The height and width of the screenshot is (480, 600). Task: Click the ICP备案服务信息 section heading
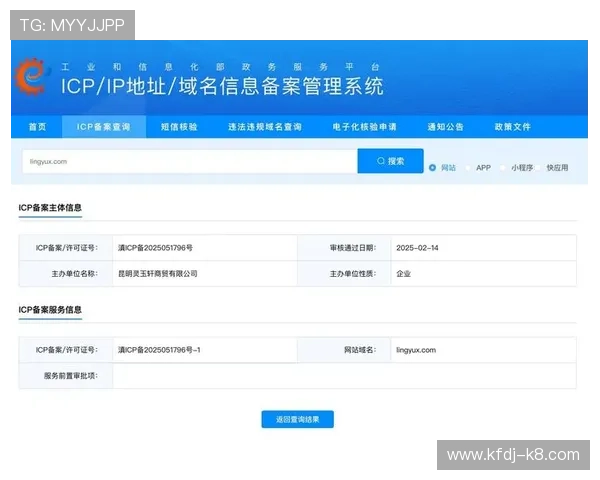point(50,310)
